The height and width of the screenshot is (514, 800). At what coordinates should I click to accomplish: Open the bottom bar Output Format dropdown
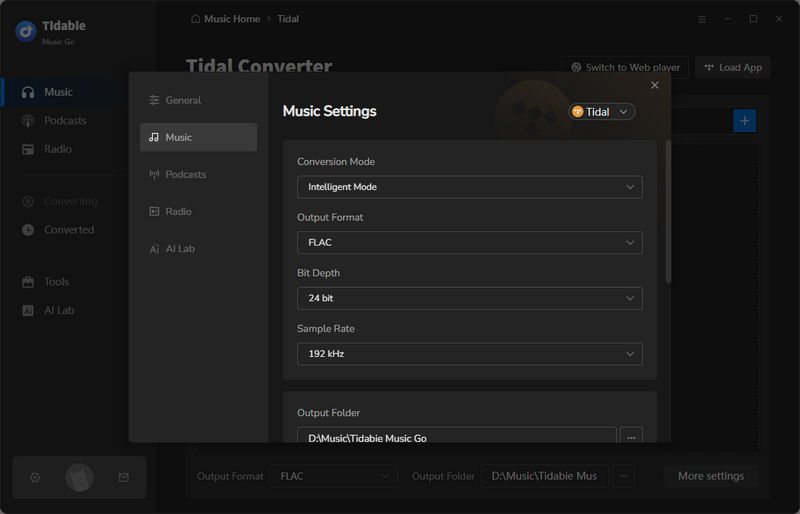(333, 476)
